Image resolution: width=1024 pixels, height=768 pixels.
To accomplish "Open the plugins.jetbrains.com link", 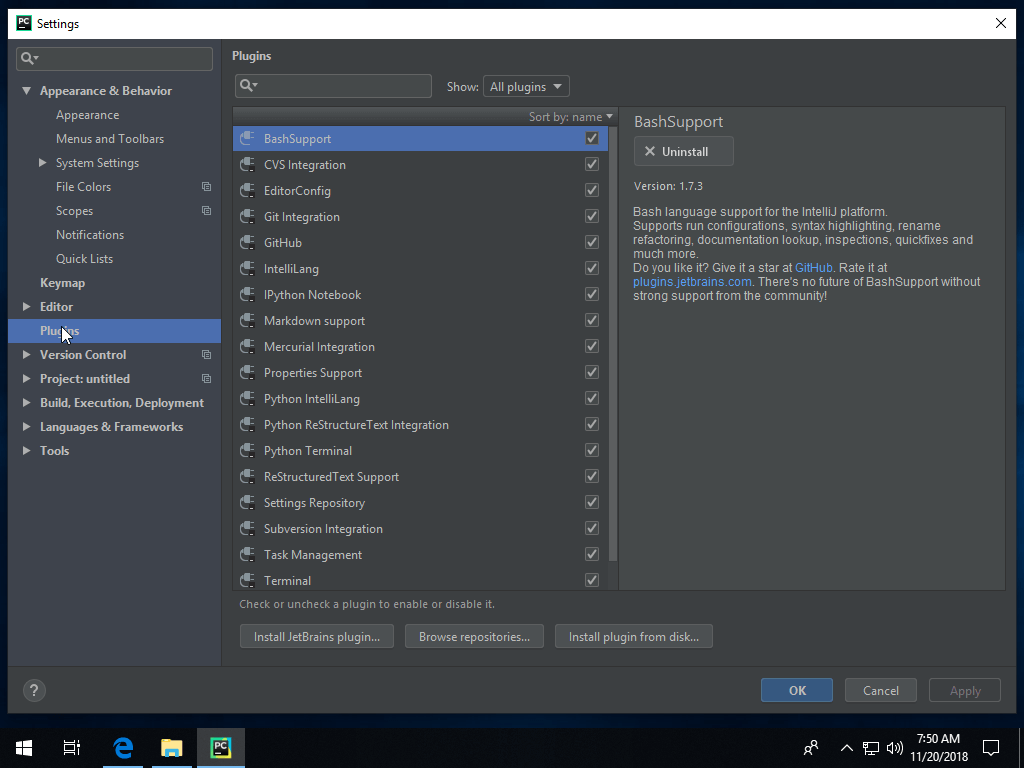I will pyautogui.click(x=692, y=282).
